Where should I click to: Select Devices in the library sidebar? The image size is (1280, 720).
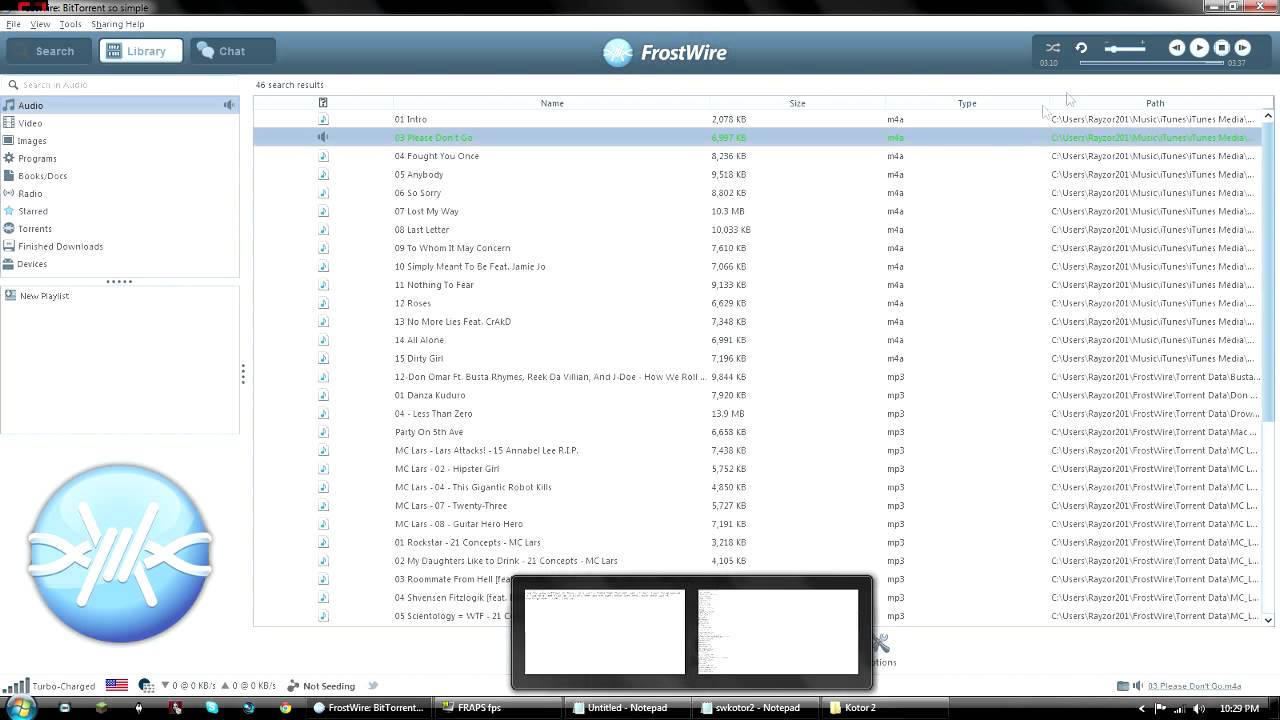coord(119,264)
